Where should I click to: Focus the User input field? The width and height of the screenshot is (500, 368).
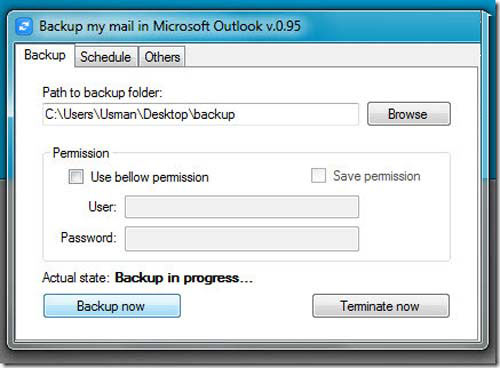coord(242,207)
